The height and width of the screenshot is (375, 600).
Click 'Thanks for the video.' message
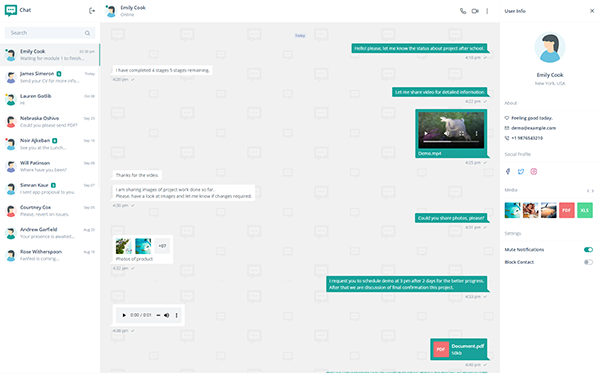coord(137,175)
